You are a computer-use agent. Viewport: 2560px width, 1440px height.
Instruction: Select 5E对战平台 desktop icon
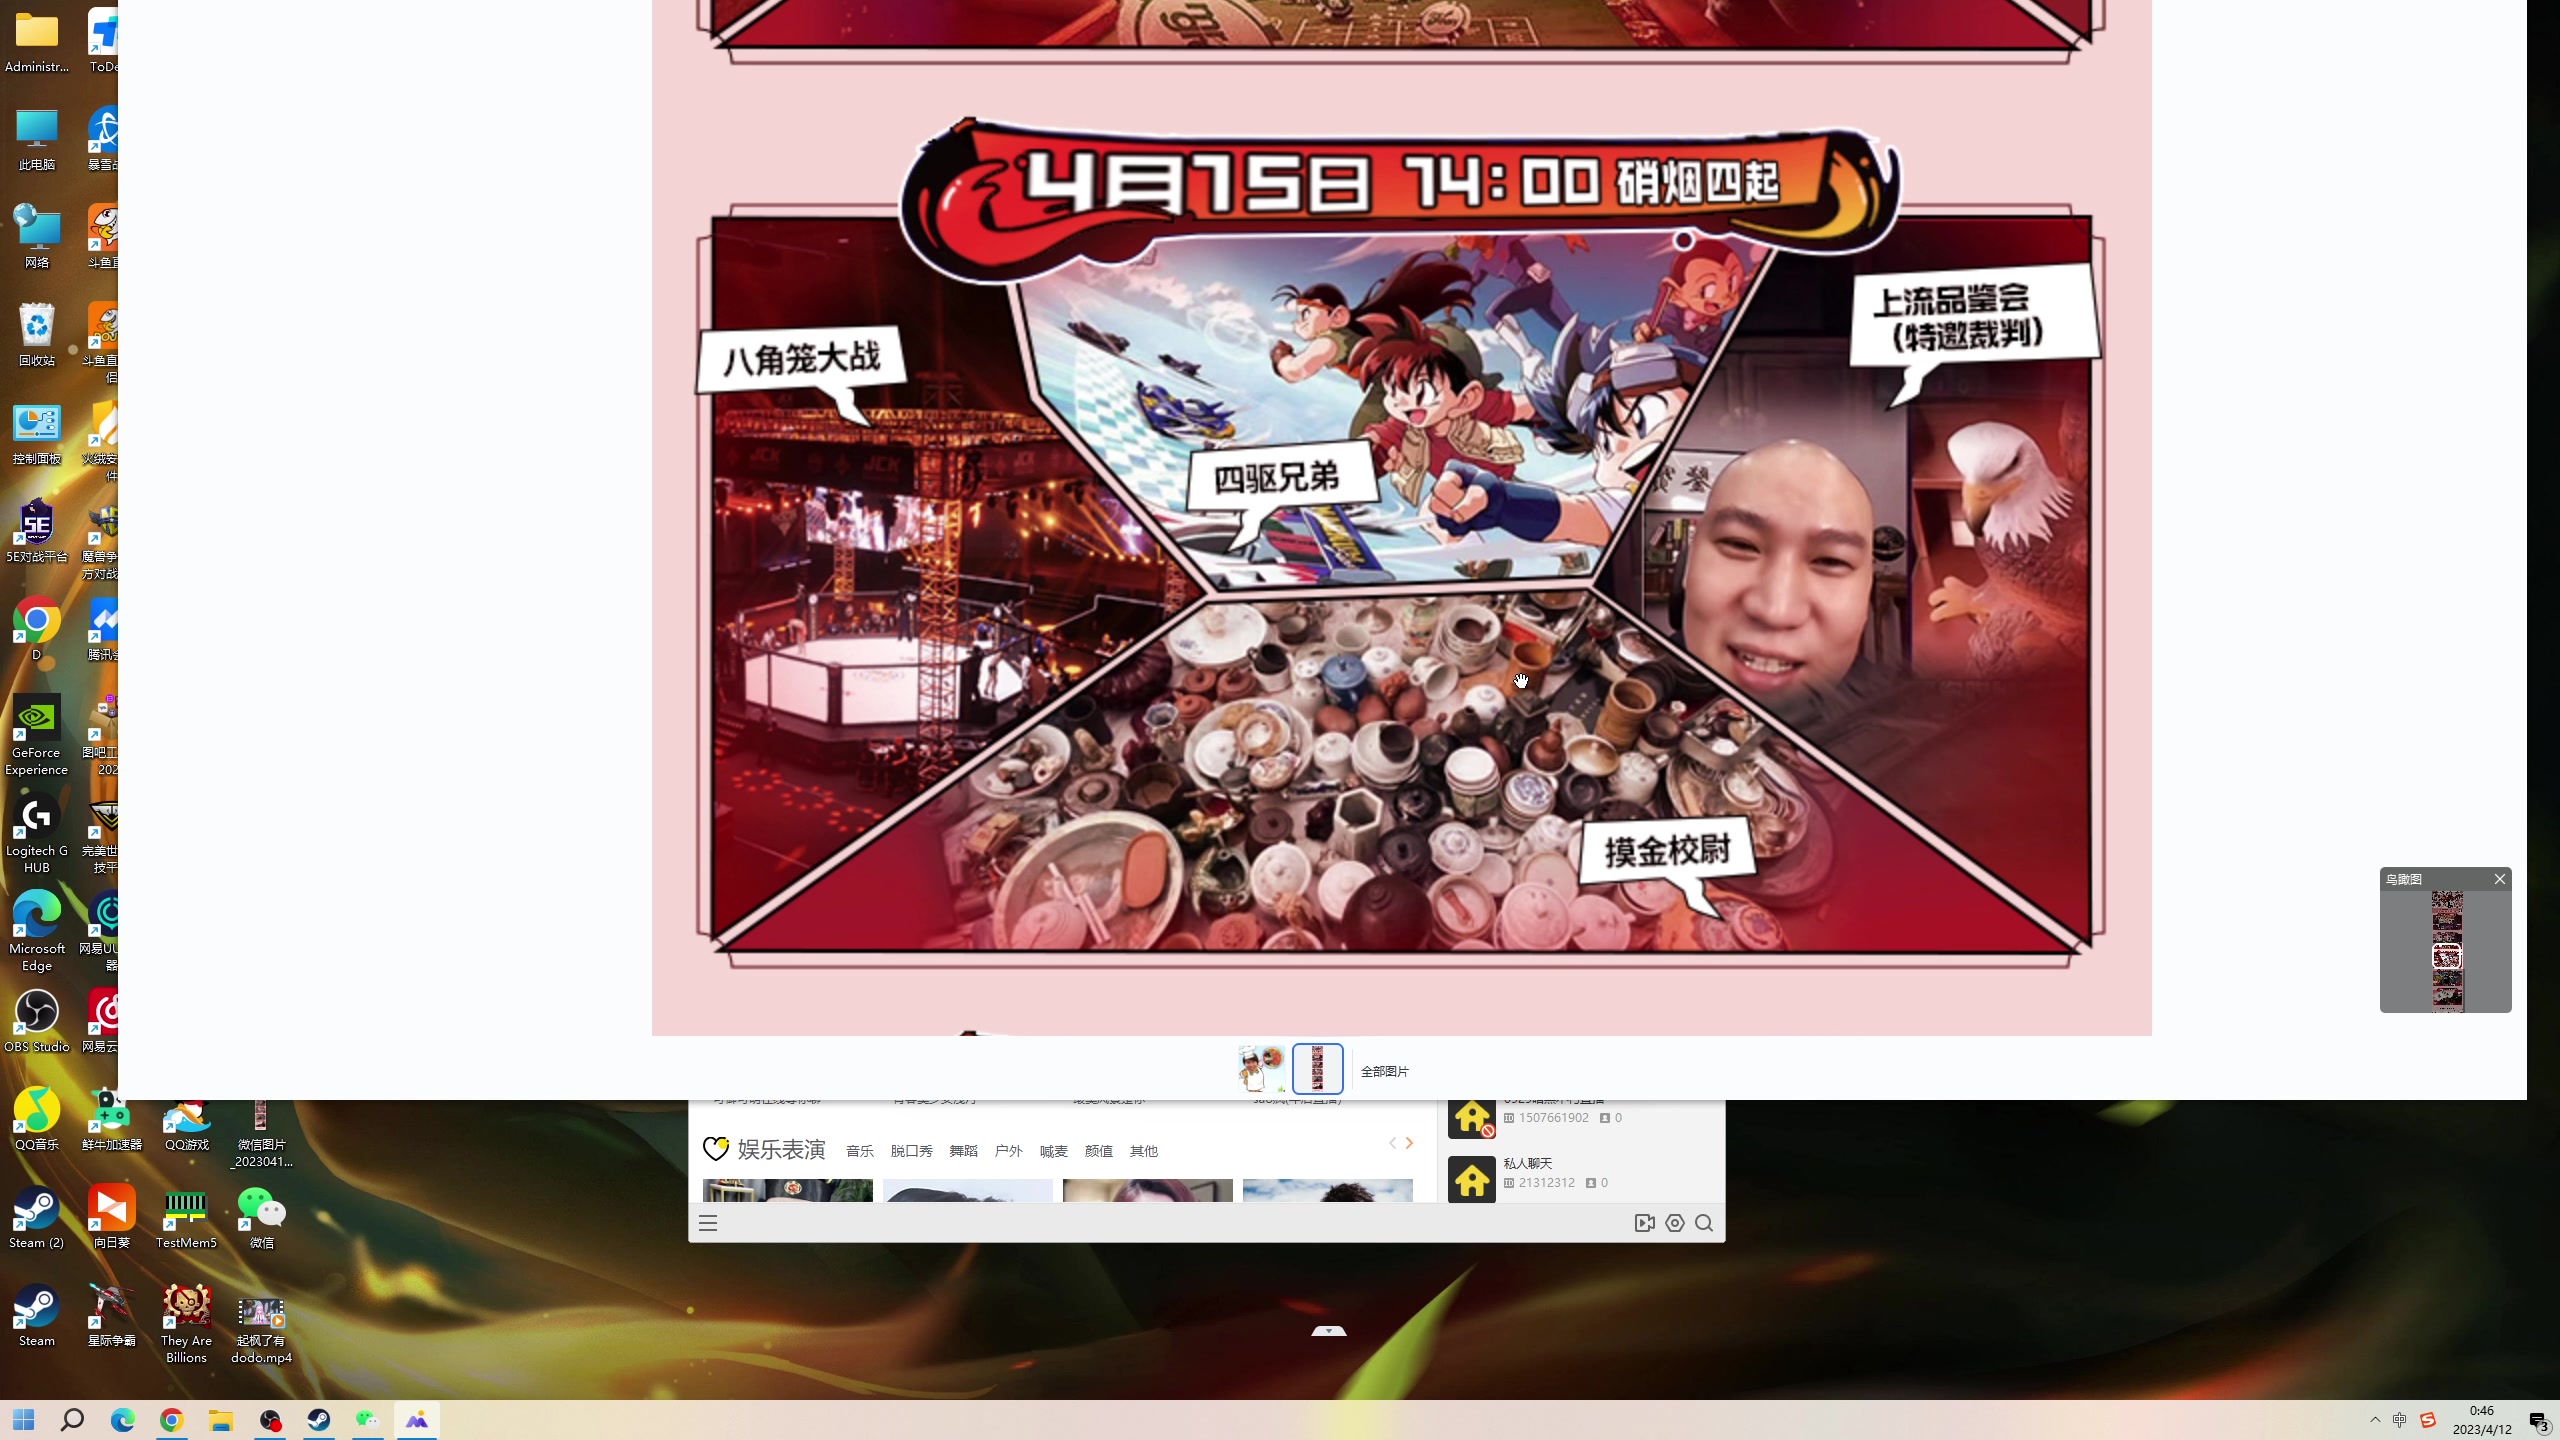(x=37, y=532)
